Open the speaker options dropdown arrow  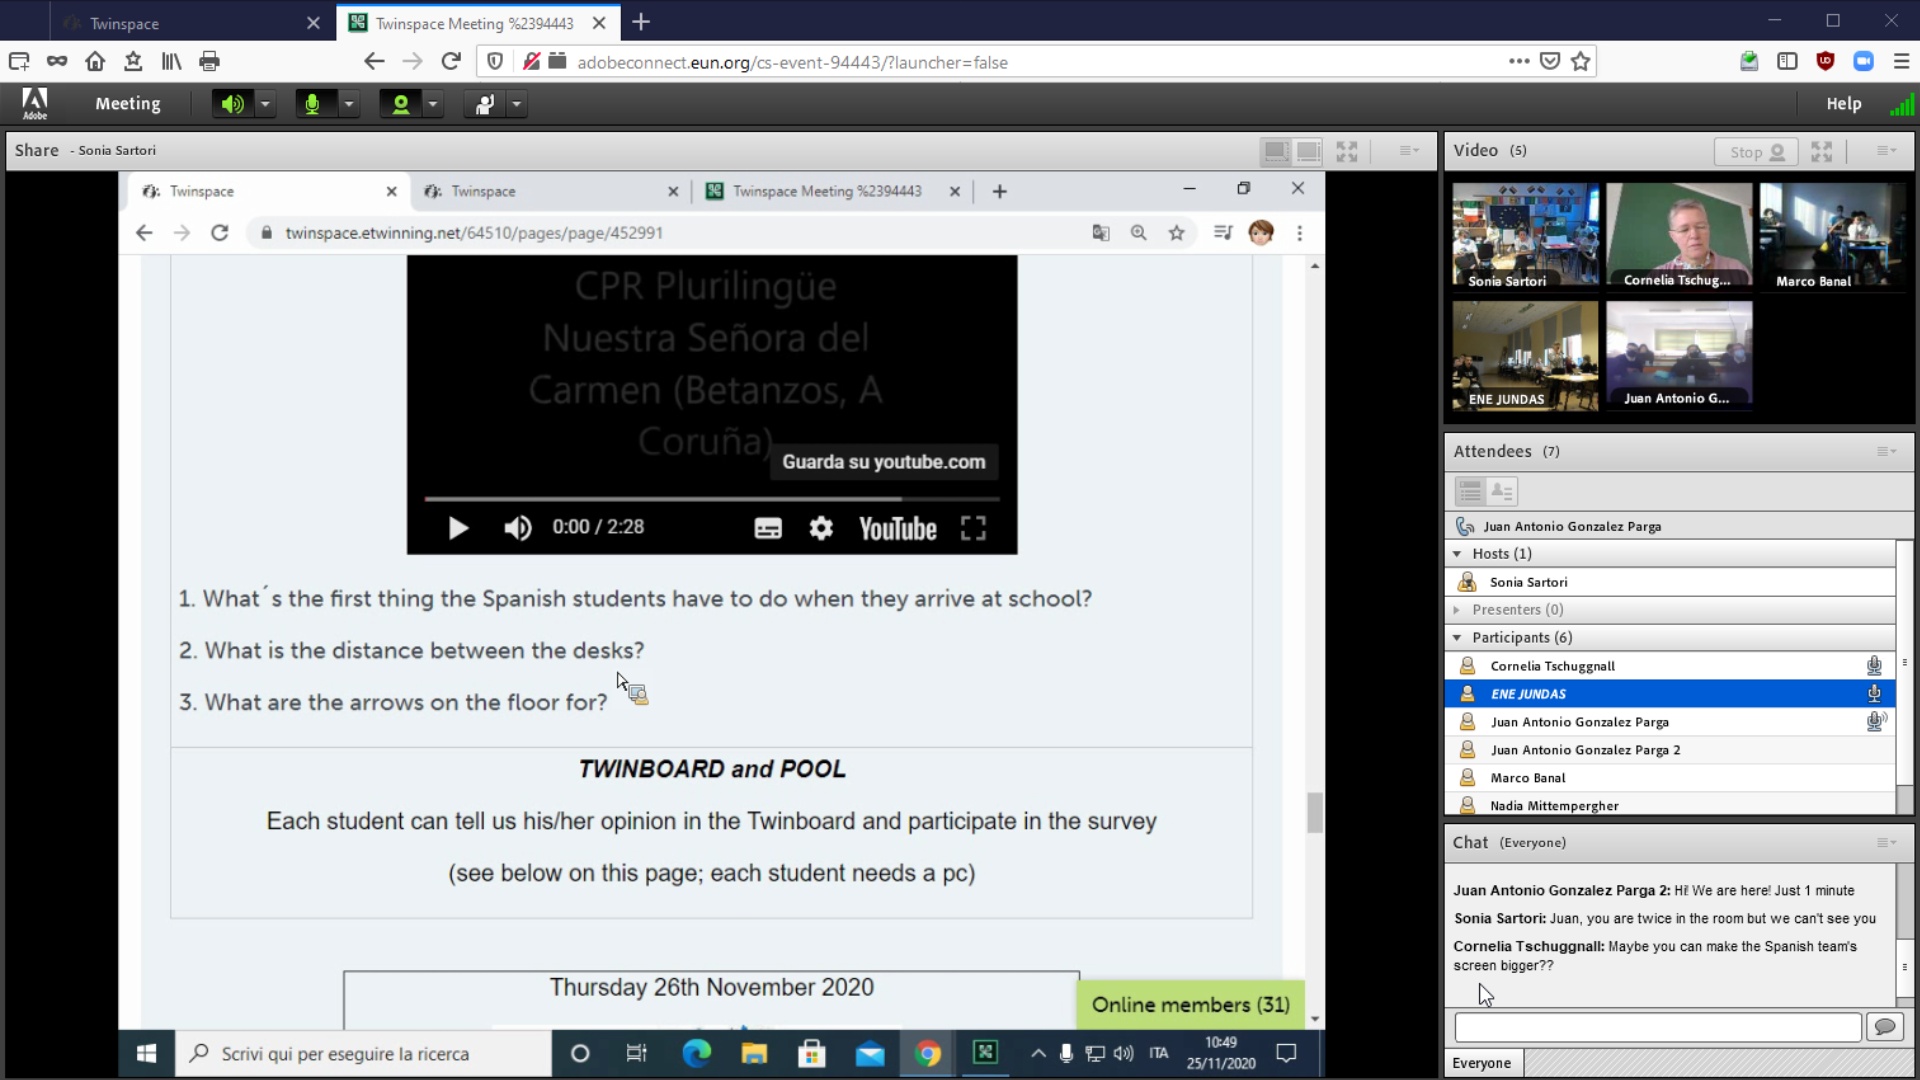pos(265,104)
